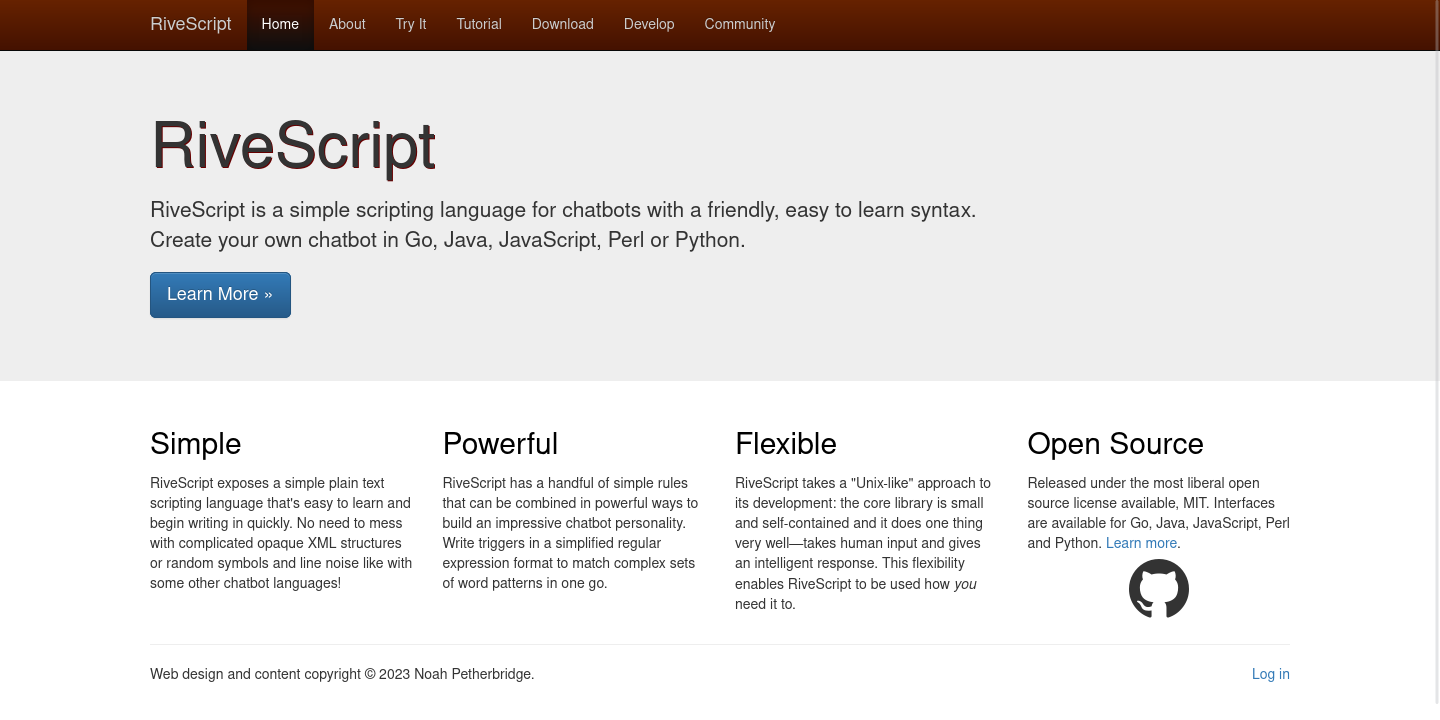Open the Tutorial menu item
Image resolution: width=1440 pixels, height=720 pixels.
[x=479, y=24]
